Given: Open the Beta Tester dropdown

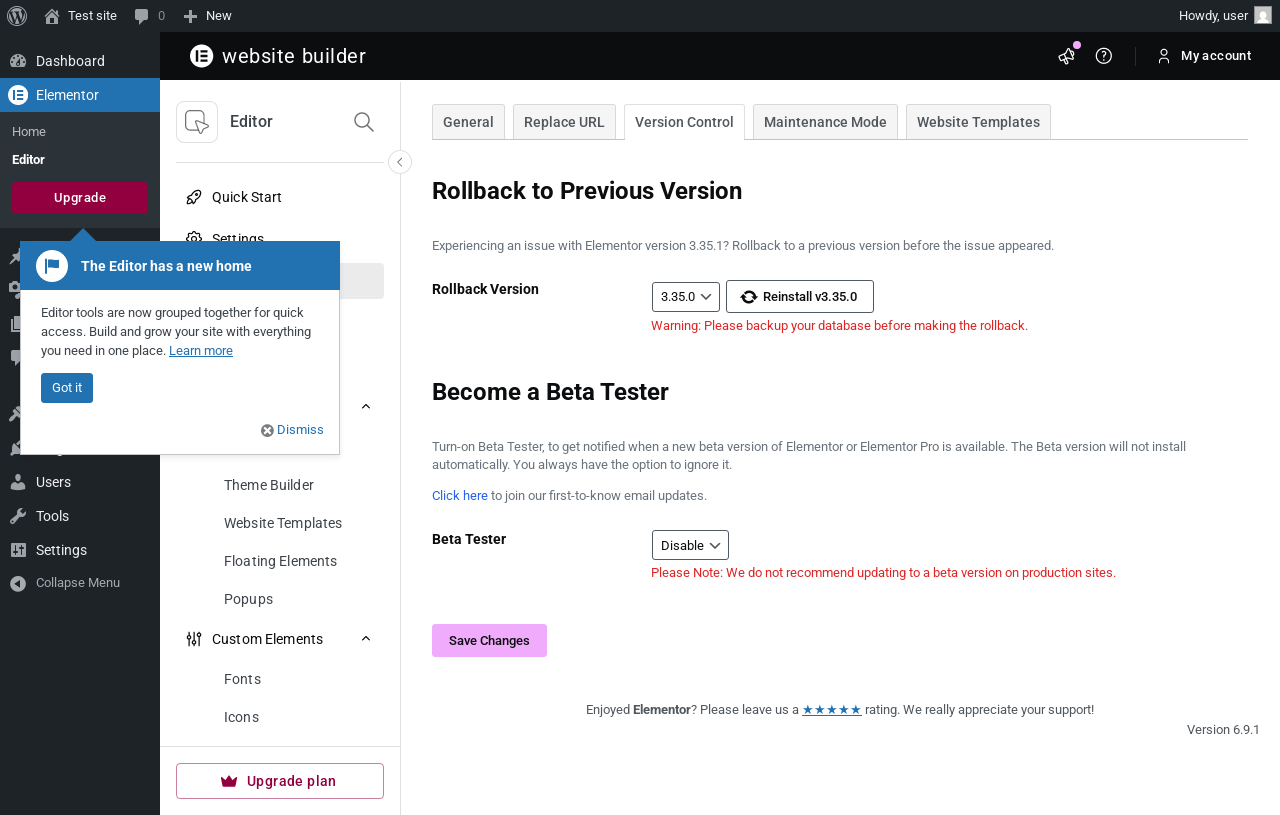Looking at the screenshot, I should (690, 545).
